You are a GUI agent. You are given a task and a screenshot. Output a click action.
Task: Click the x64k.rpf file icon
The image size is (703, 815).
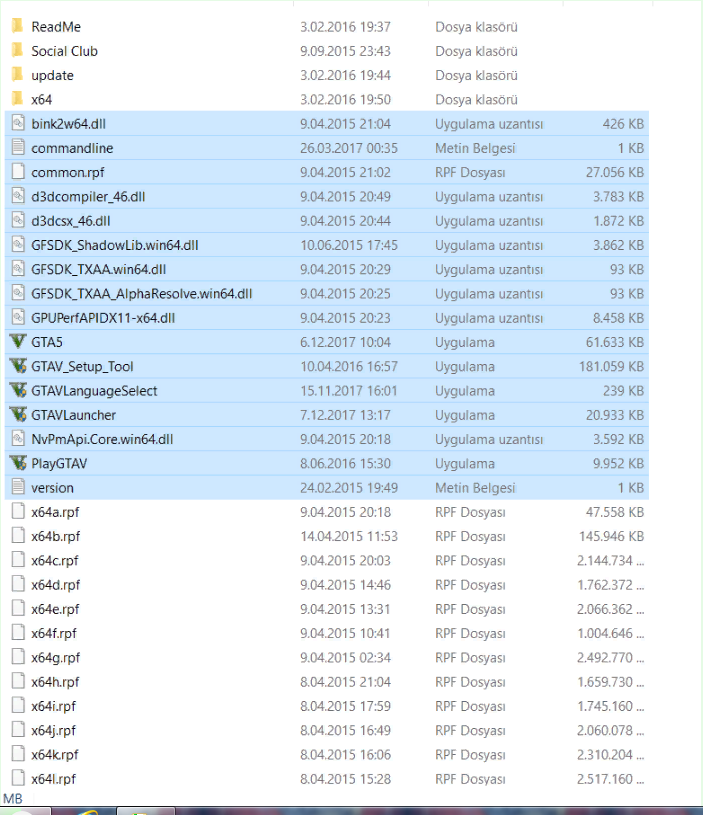click(x=18, y=754)
